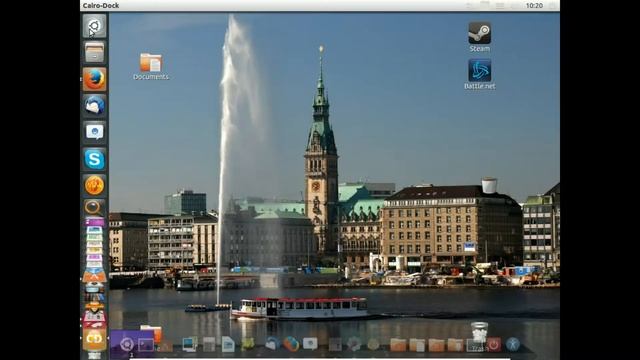The image size is (640, 360).
Task: Click the Ubuntu logo in Cairo-Dock
Action: pos(127,344)
